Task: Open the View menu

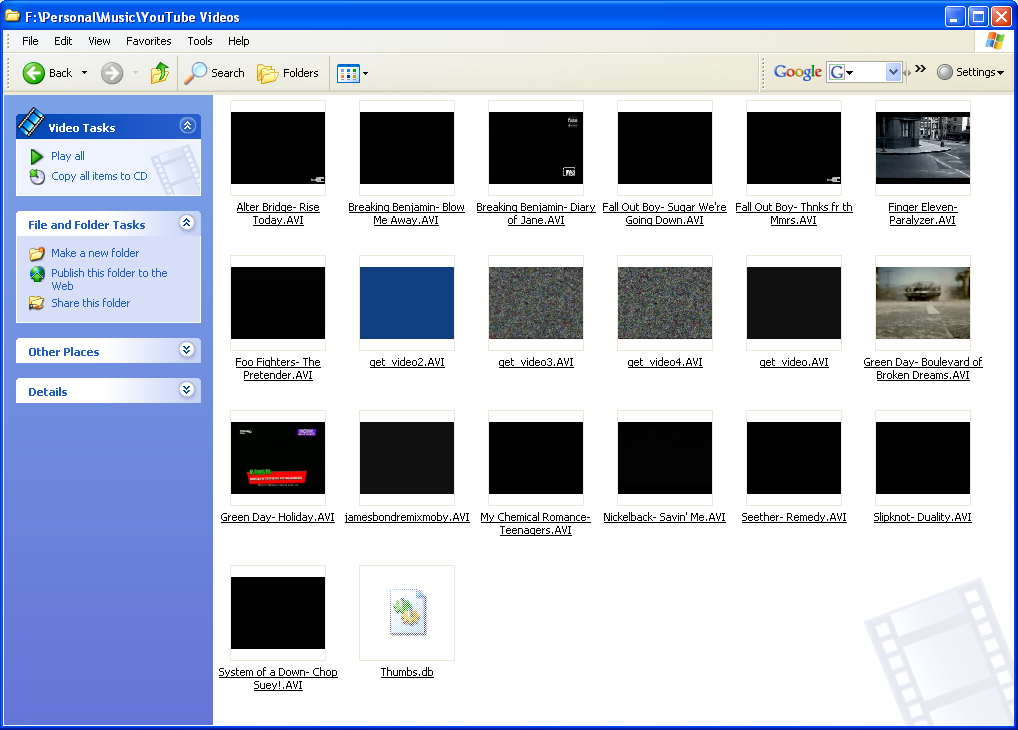Action: pos(98,41)
